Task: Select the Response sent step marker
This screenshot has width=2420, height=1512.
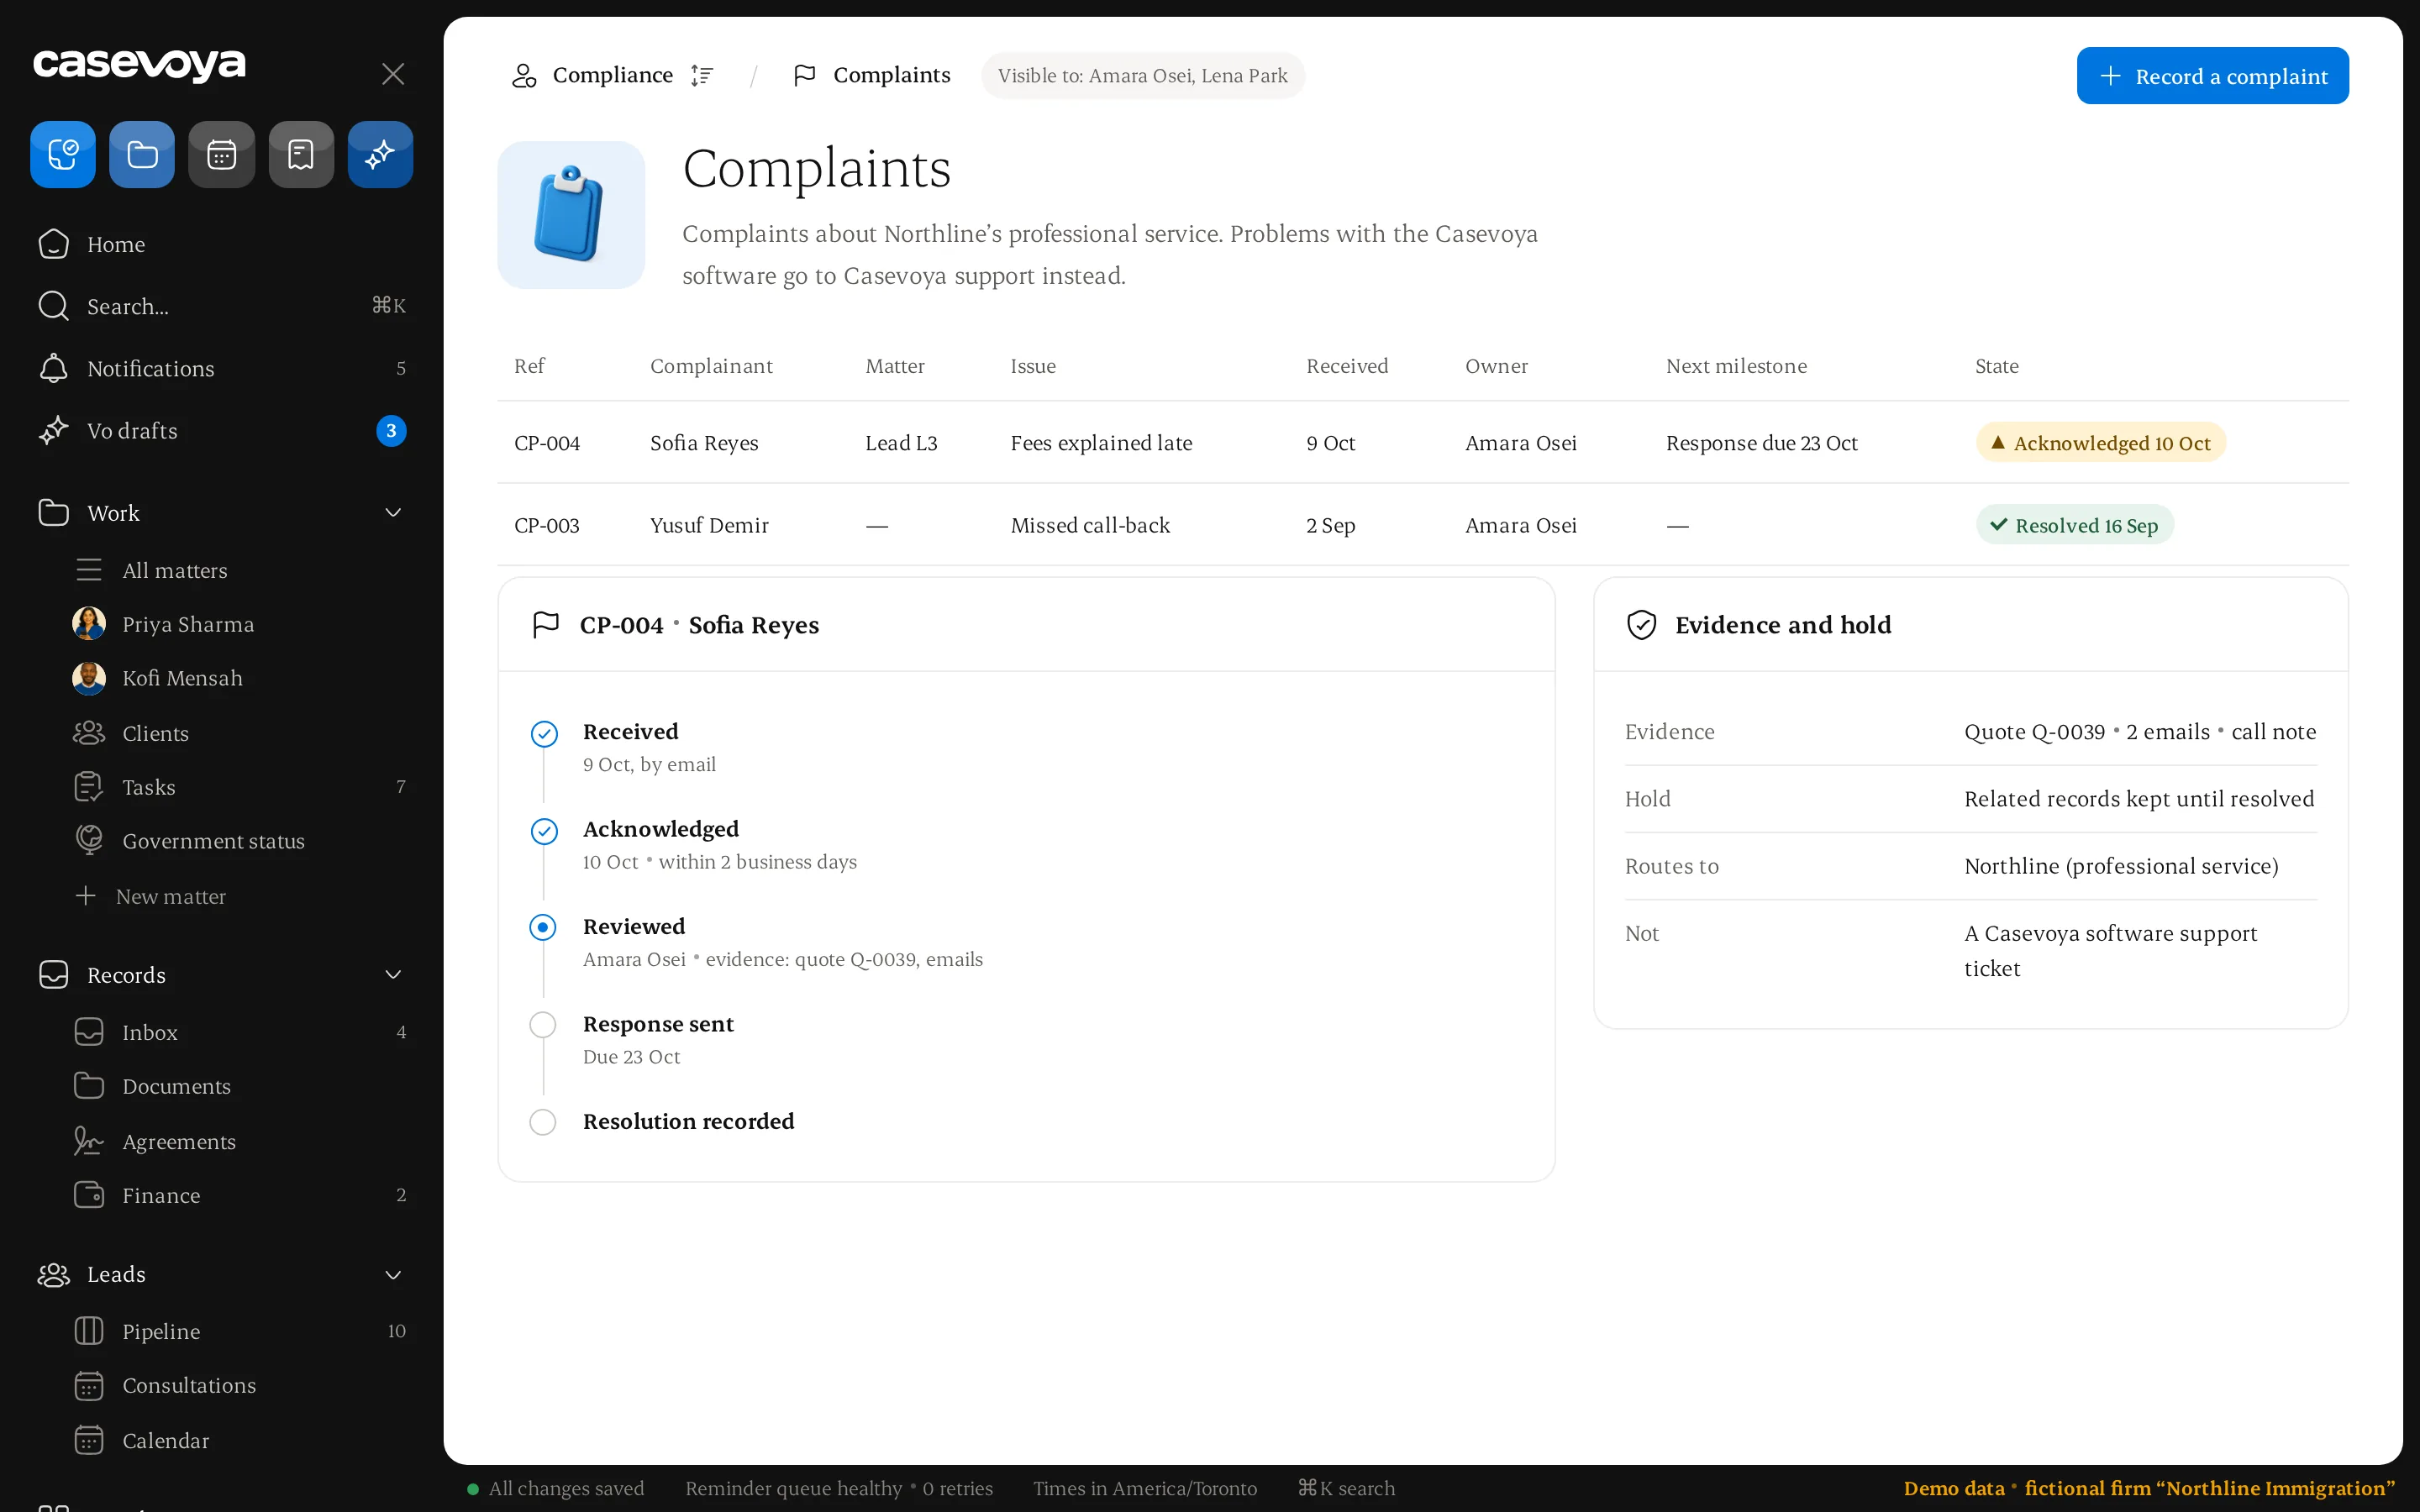Action: click(x=543, y=1025)
